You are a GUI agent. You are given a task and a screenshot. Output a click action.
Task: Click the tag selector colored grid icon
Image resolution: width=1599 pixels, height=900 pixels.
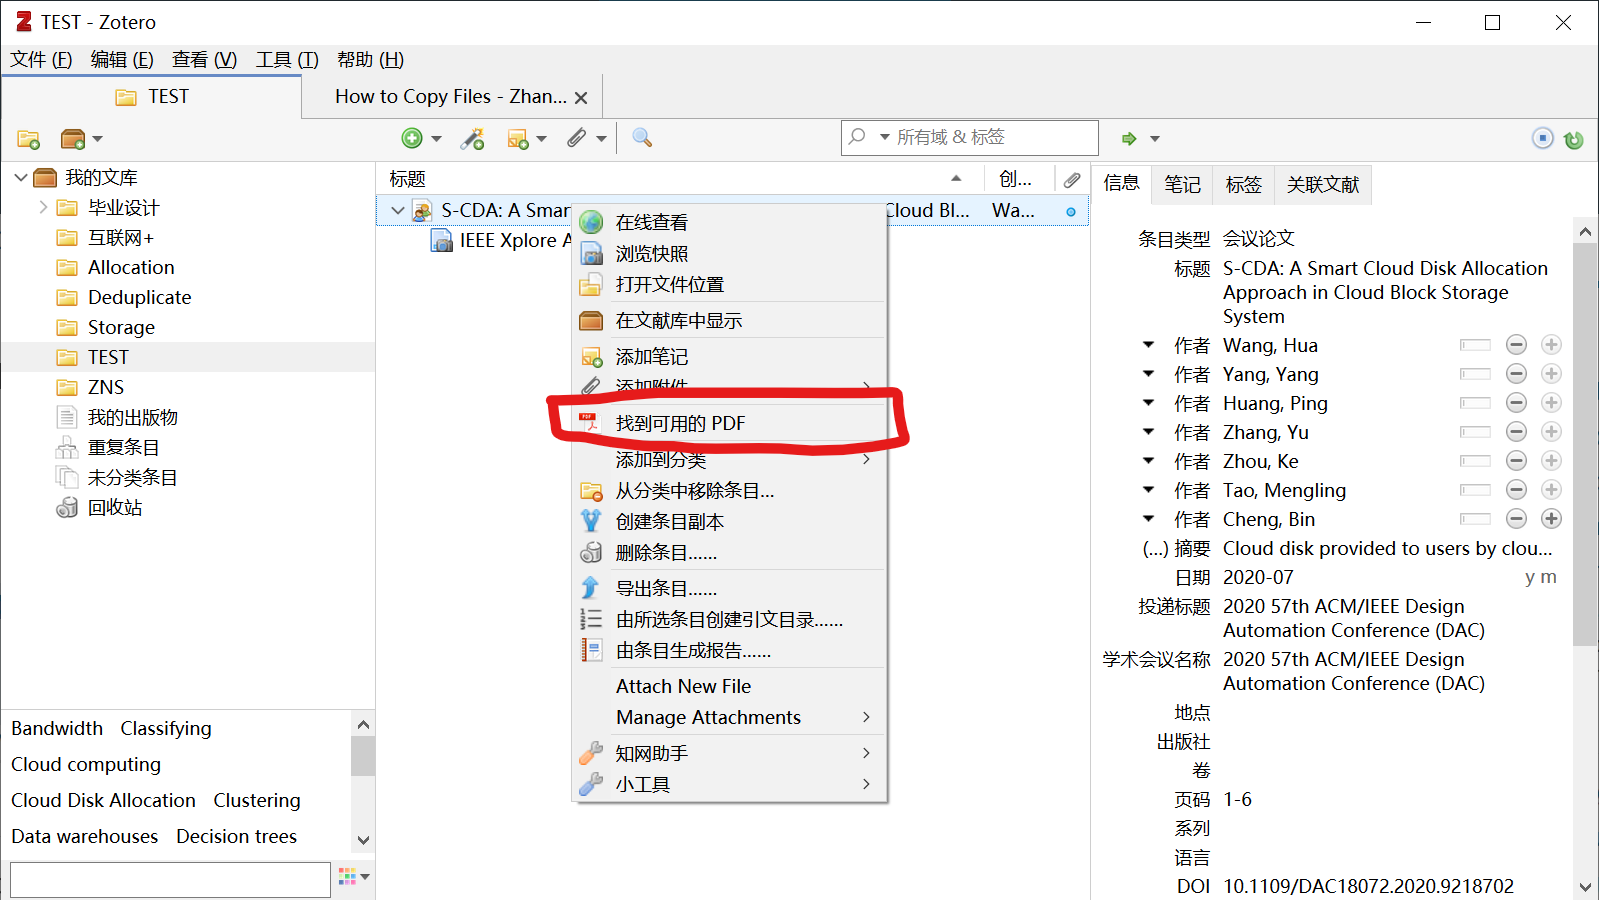pyautogui.click(x=348, y=876)
